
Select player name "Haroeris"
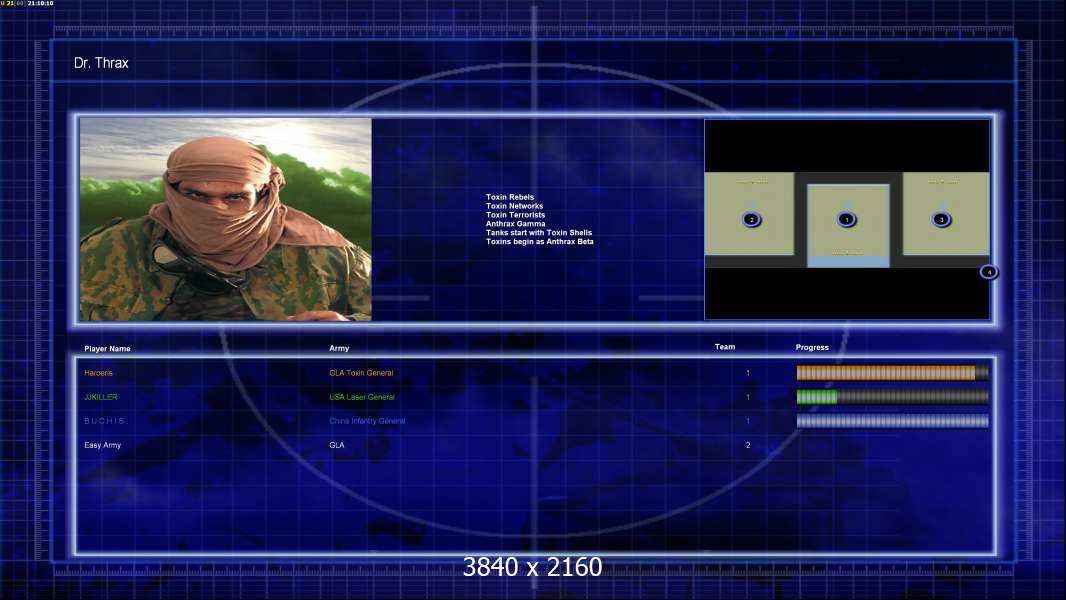(x=99, y=373)
